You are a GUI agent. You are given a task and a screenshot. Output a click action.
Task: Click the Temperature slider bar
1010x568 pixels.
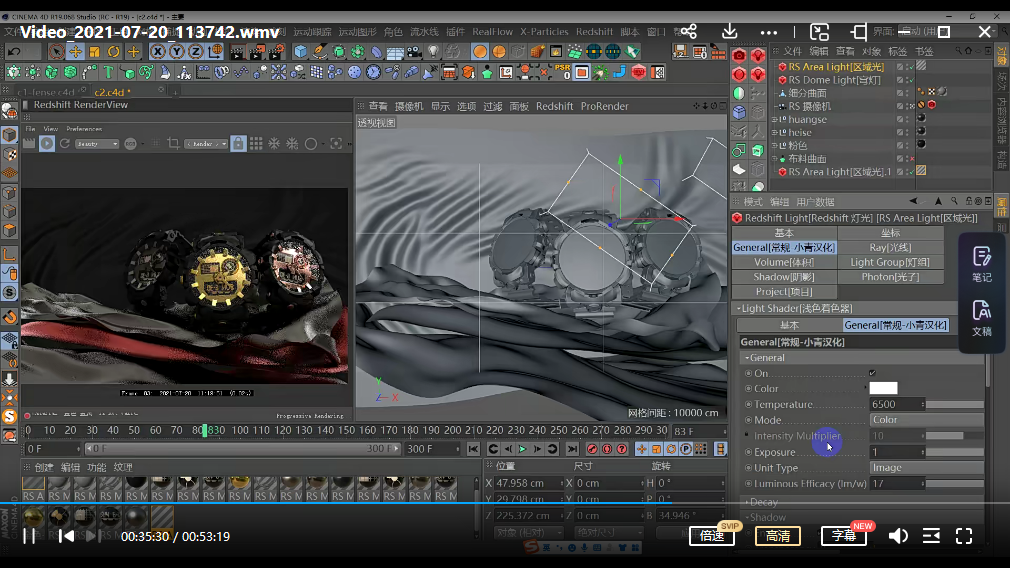tap(955, 404)
